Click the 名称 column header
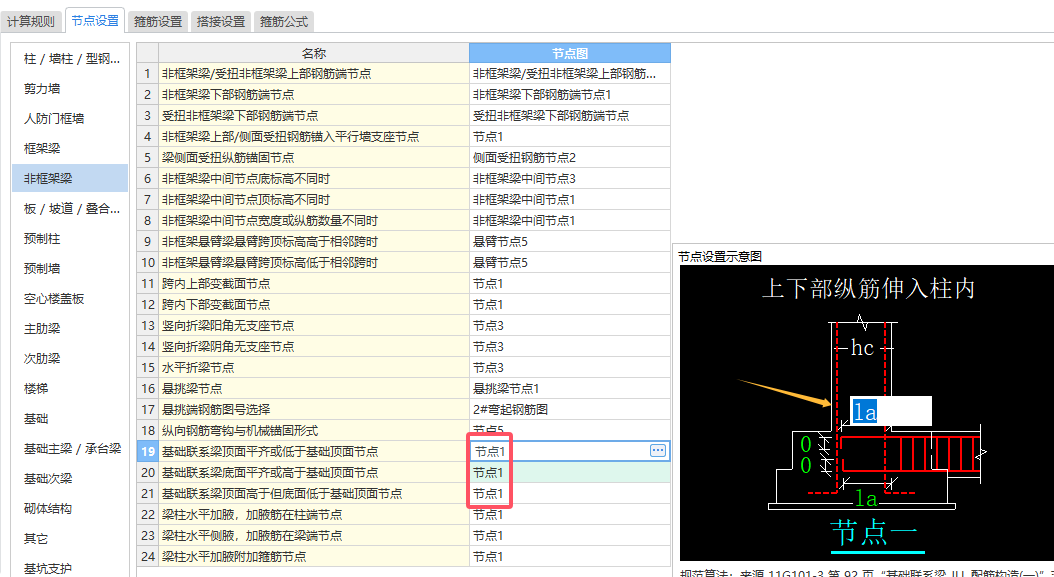Image resolution: width=1054 pixels, height=577 pixels. [314, 53]
